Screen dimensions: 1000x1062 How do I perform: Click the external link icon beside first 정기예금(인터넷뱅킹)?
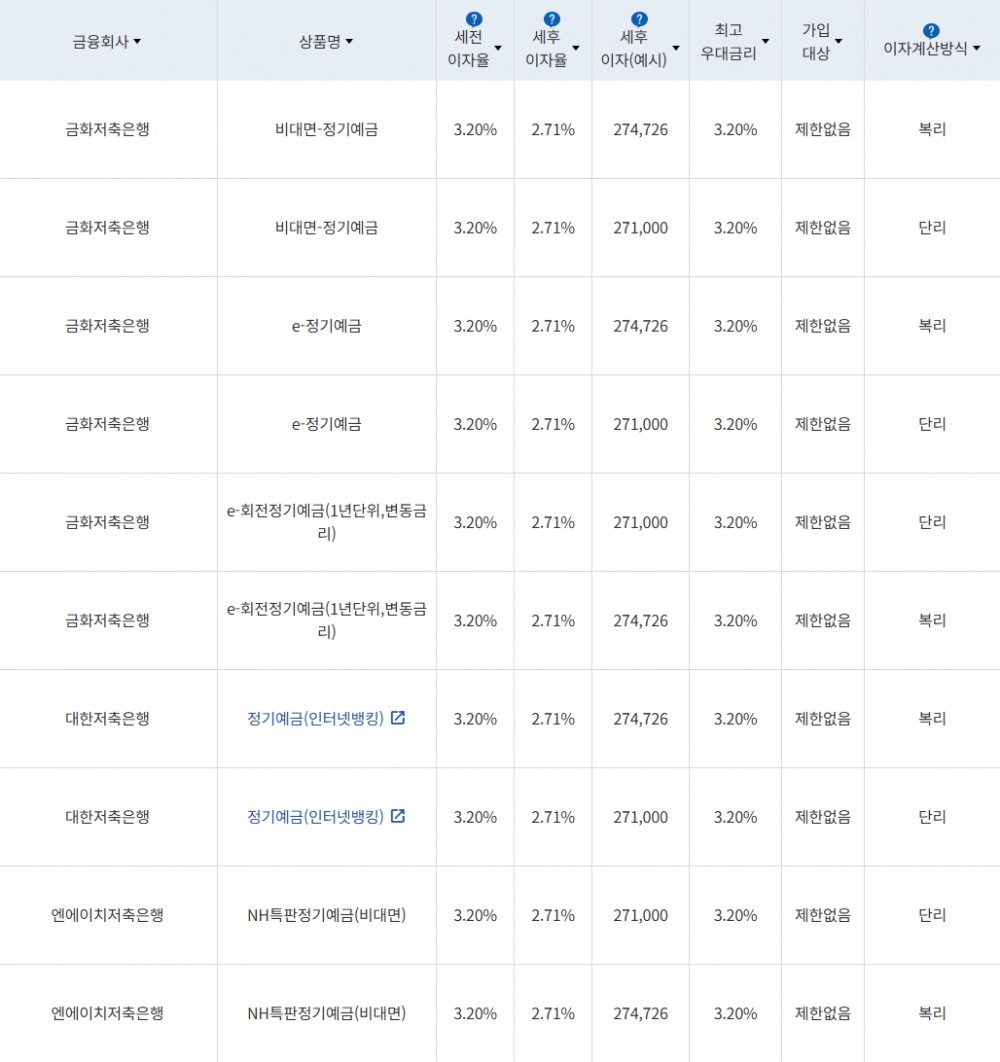tap(399, 718)
